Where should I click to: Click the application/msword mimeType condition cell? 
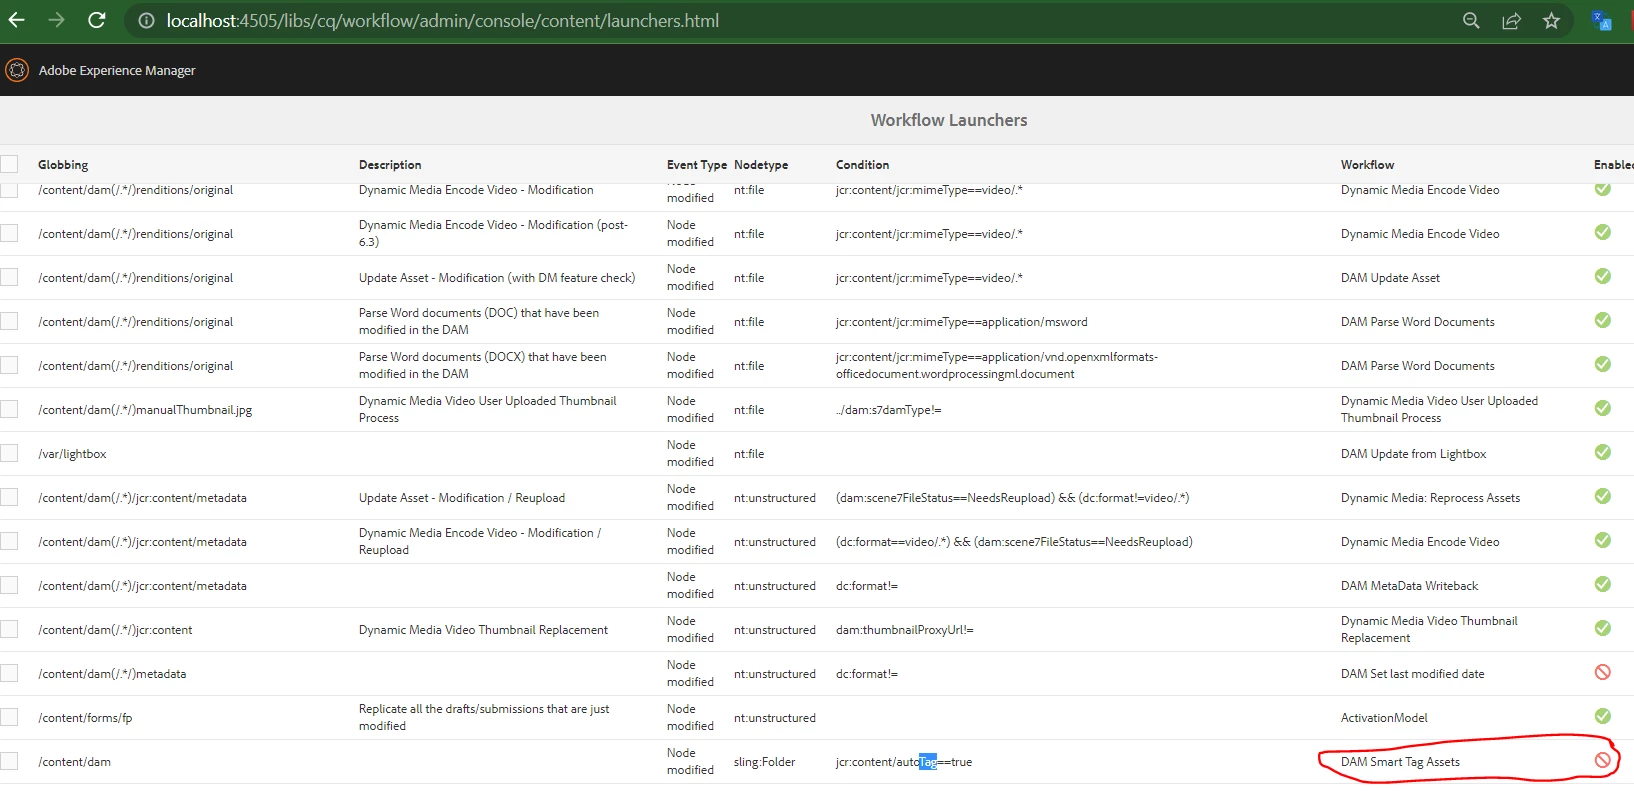tap(962, 322)
